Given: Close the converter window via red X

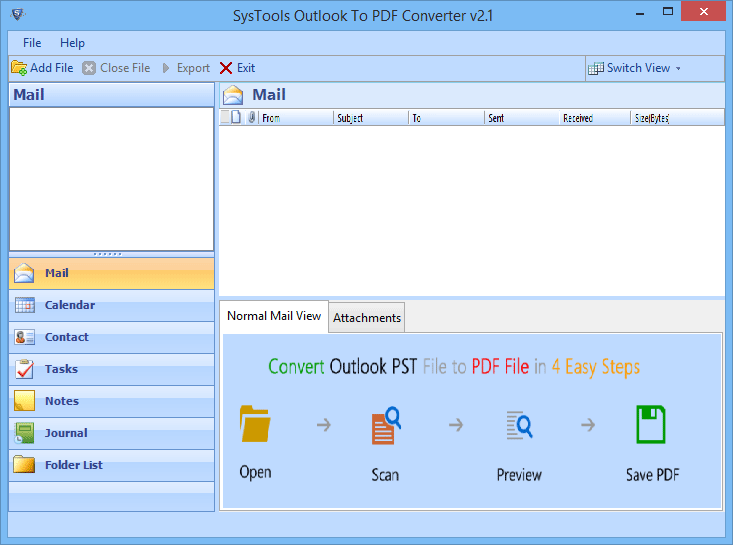Looking at the screenshot, I should pyautogui.click(x=704, y=12).
